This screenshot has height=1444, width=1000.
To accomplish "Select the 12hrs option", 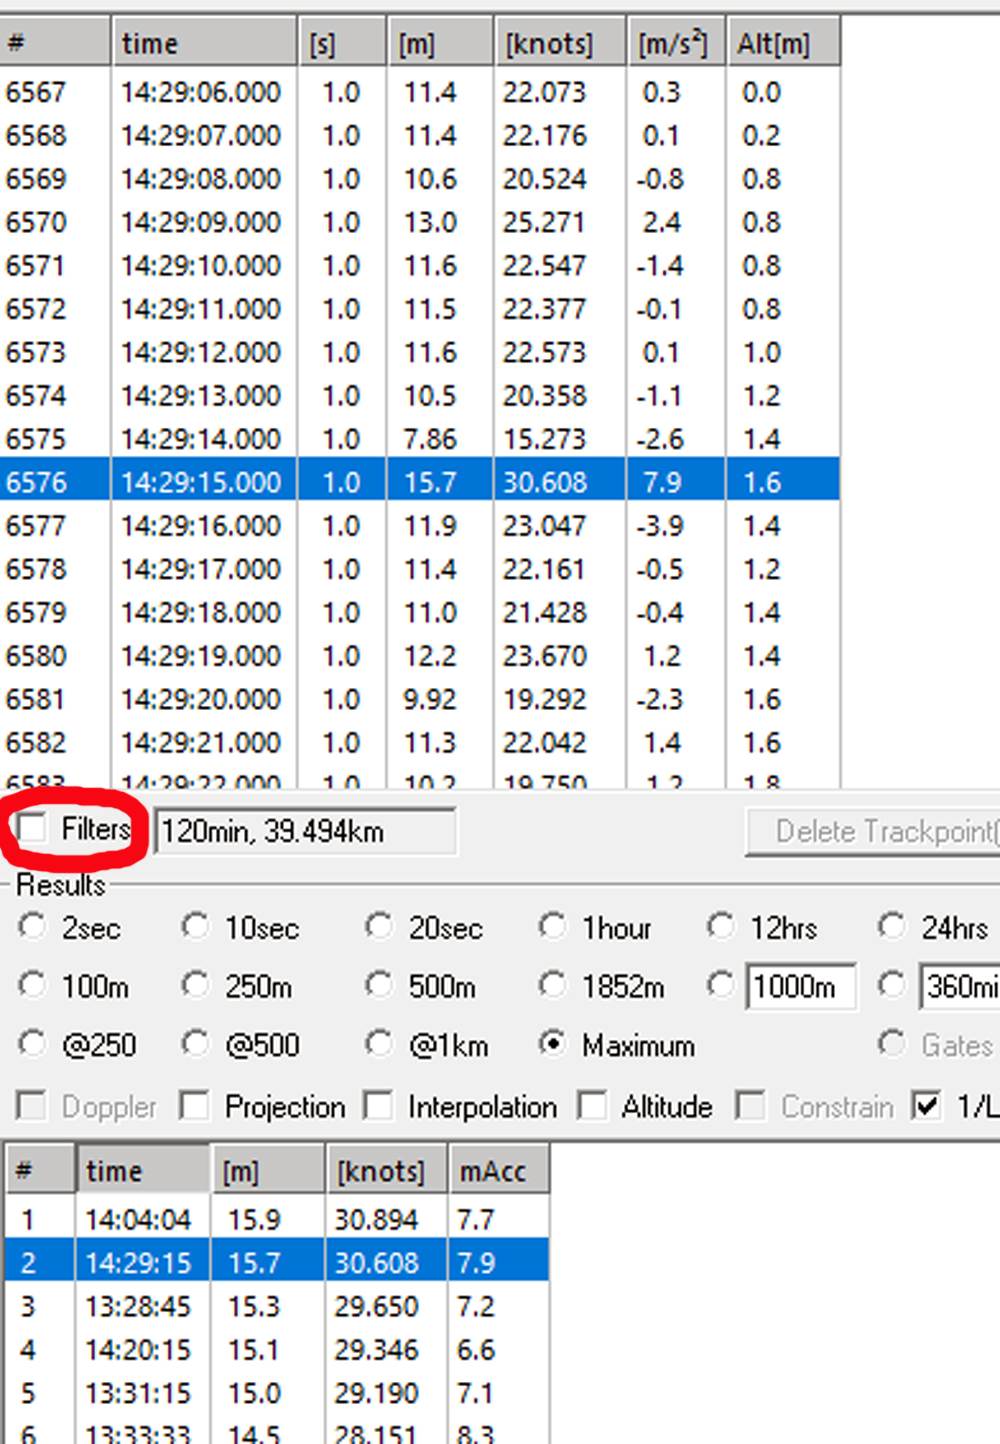I will click(723, 927).
